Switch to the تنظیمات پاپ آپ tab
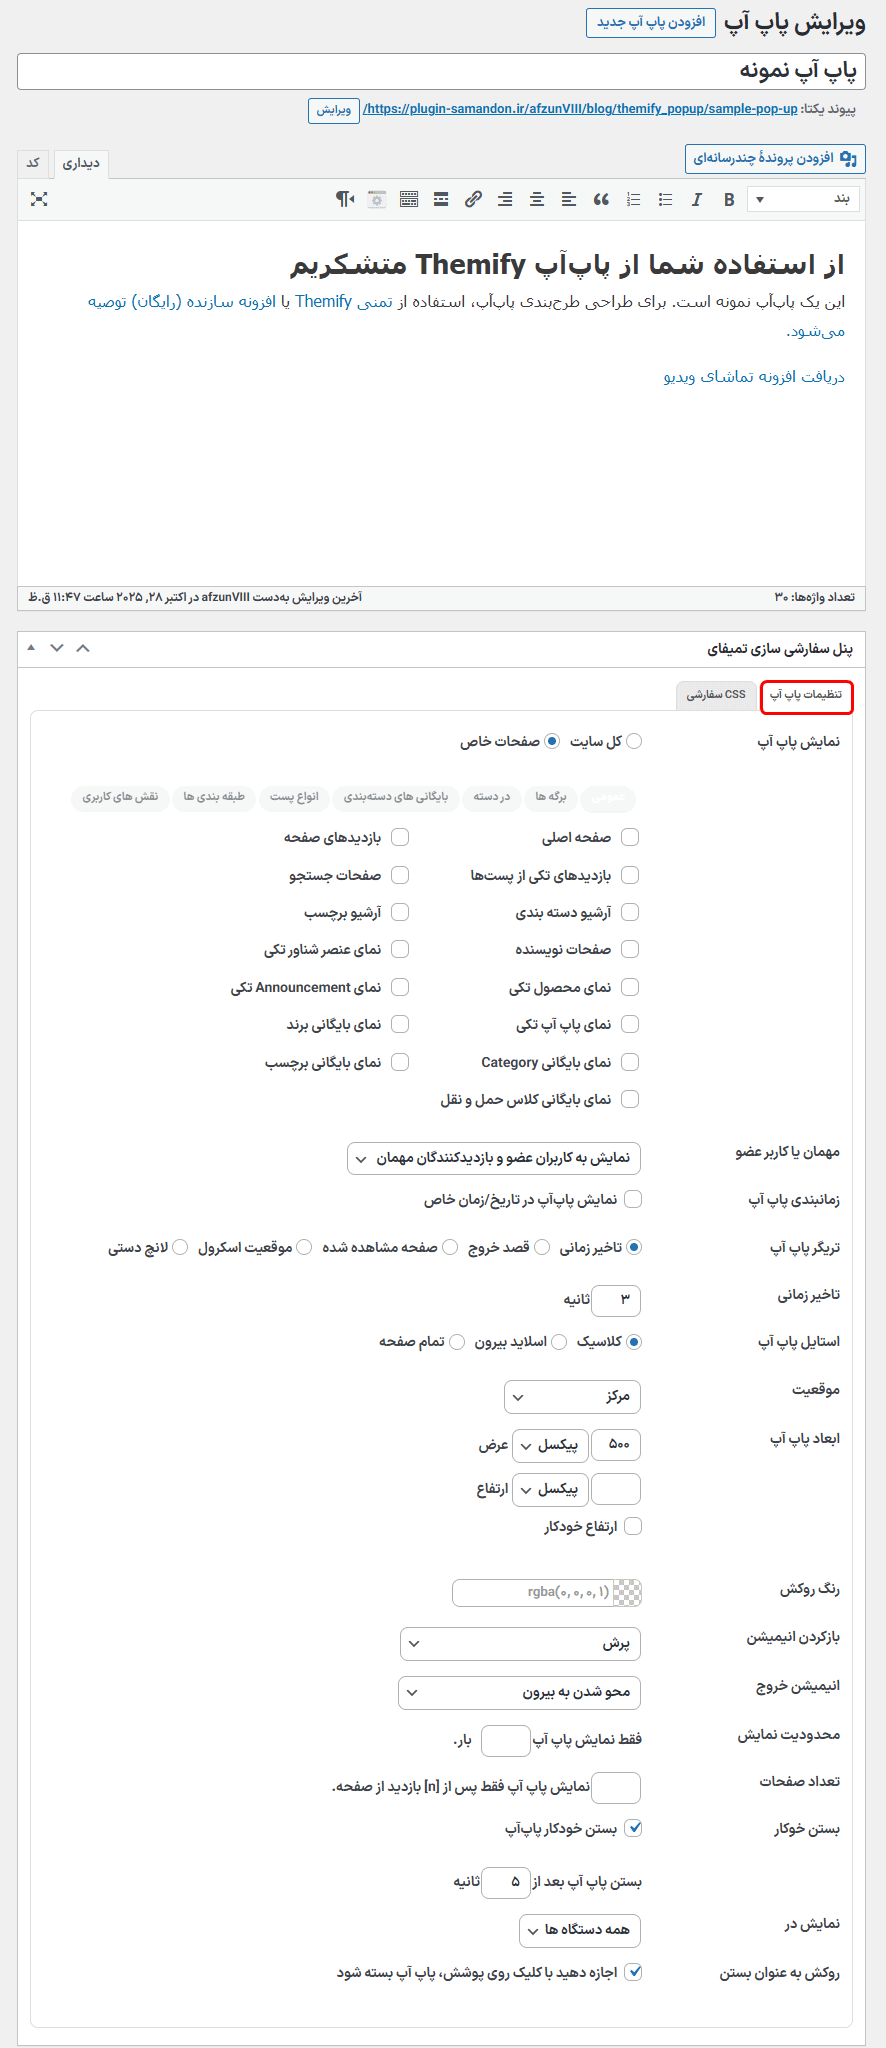This screenshot has height=2048, width=886. [806, 695]
